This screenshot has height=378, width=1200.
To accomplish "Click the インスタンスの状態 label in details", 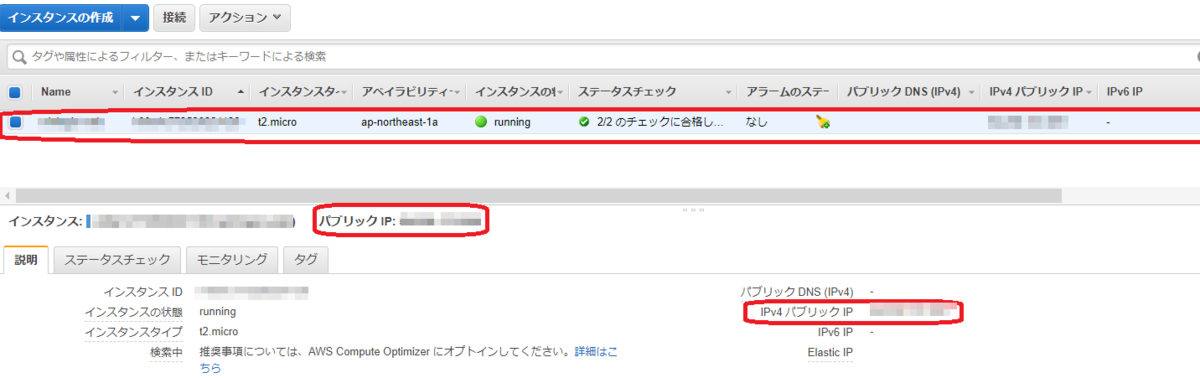I will pyautogui.click(x=133, y=311).
